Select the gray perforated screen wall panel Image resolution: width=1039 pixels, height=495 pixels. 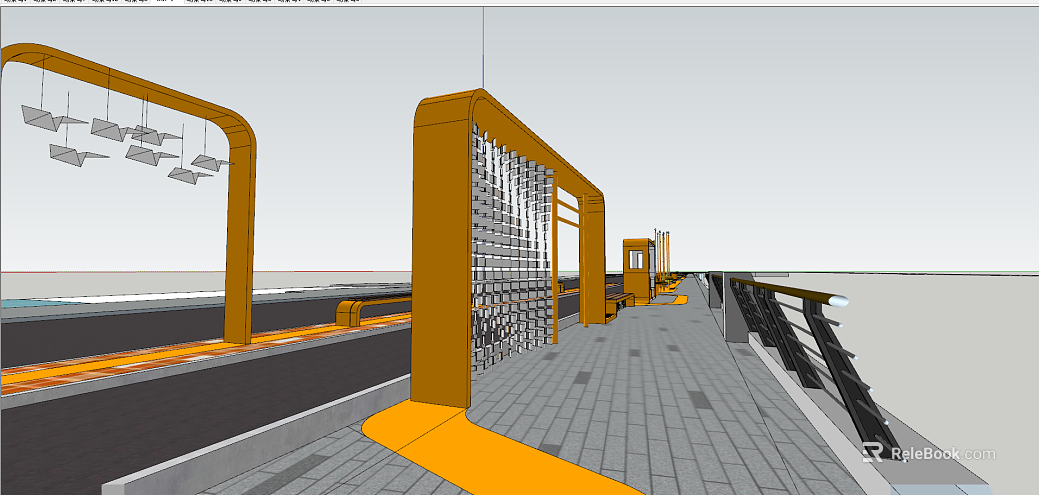click(x=512, y=250)
